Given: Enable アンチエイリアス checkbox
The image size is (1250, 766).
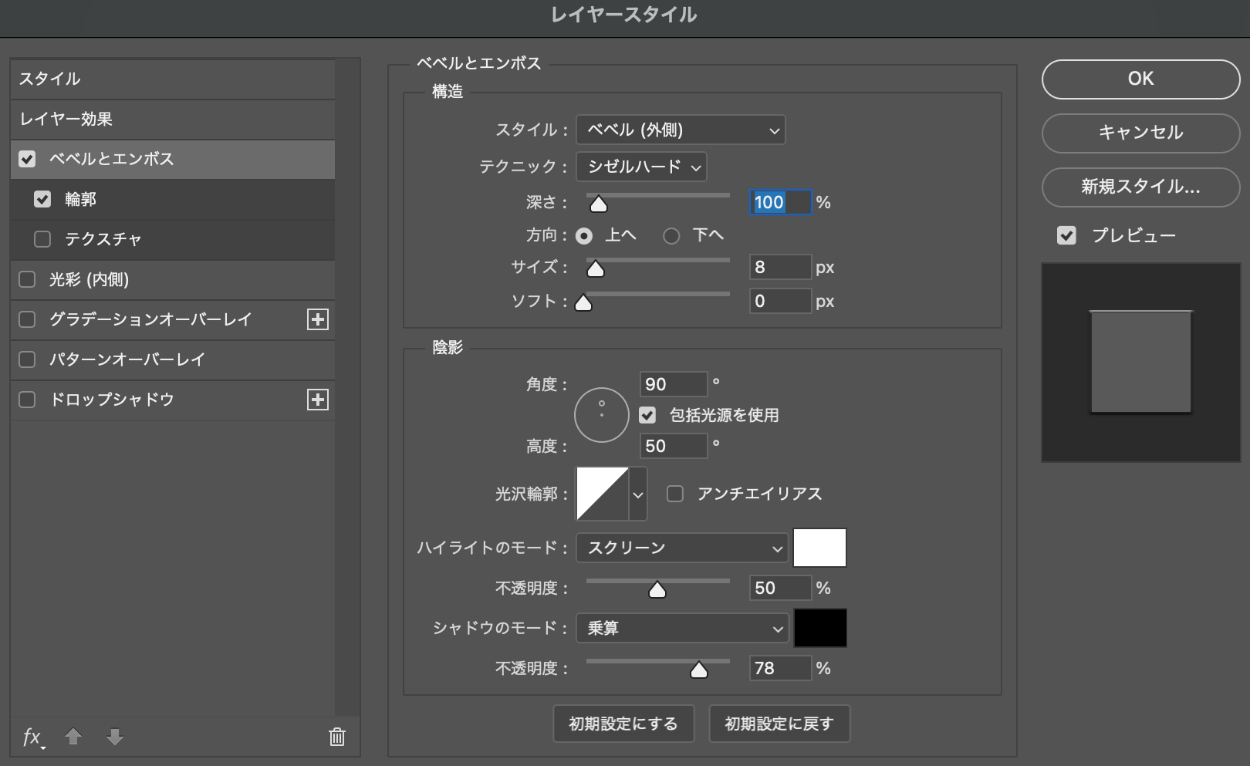Looking at the screenshot, I should [x=675, y=494].
